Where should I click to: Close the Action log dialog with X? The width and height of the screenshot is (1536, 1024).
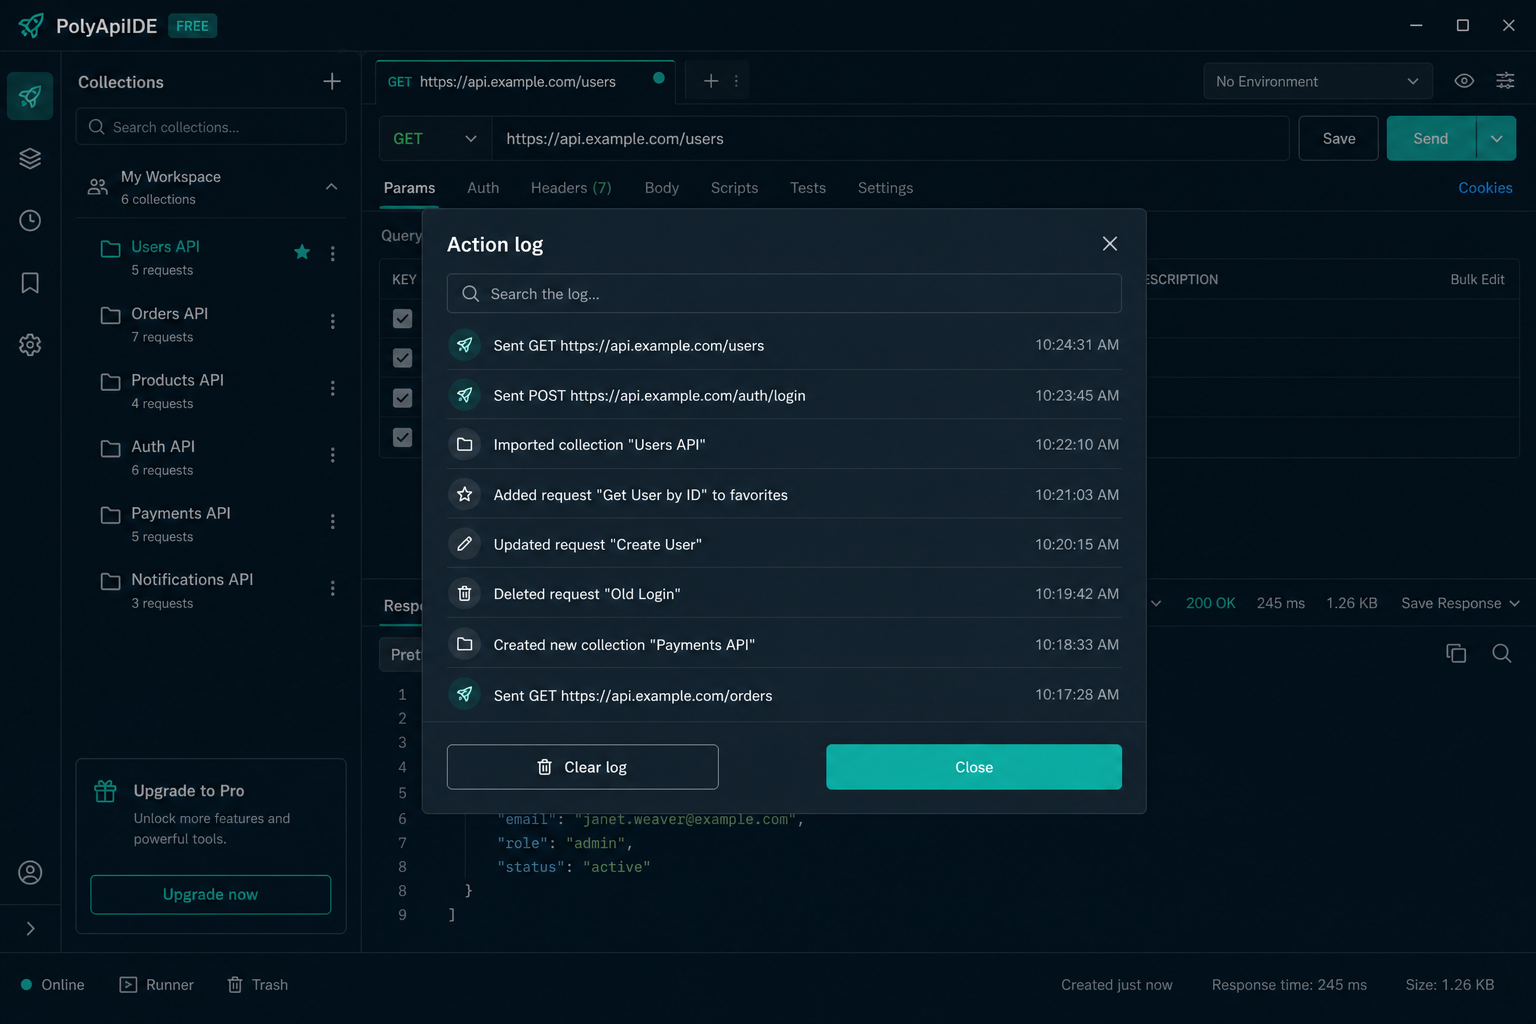[x=1110, y=244]
